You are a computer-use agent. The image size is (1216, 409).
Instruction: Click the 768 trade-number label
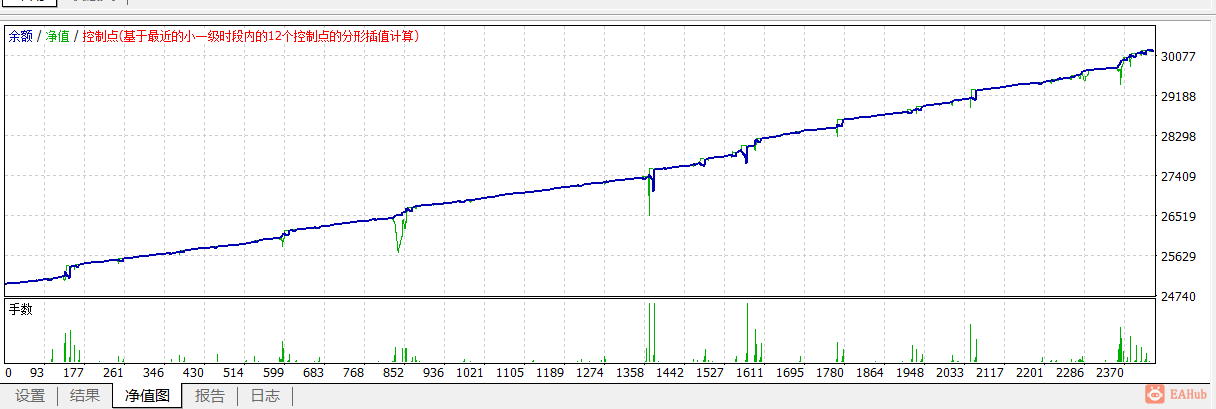click(353, 372)
